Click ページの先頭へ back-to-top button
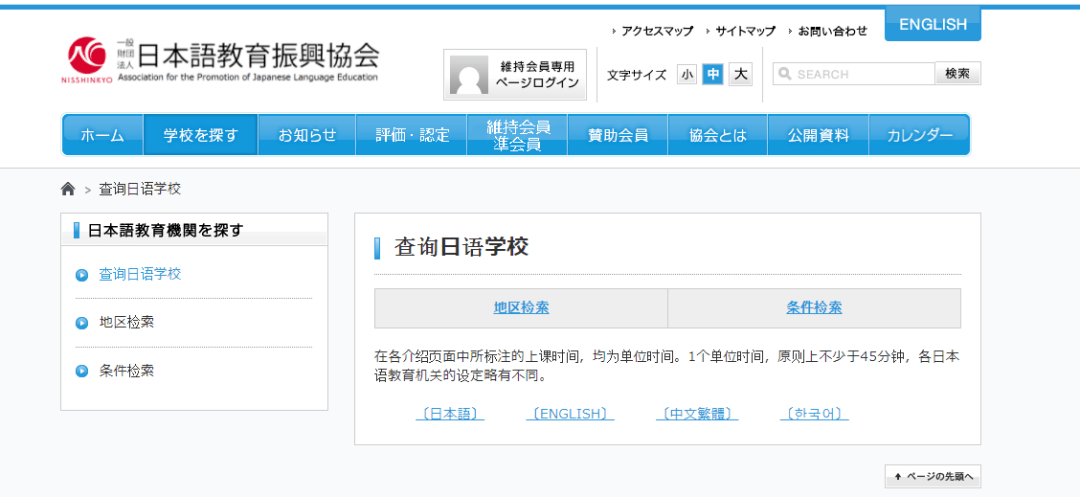Screen dimensions: 1080x497 [933, 476]
